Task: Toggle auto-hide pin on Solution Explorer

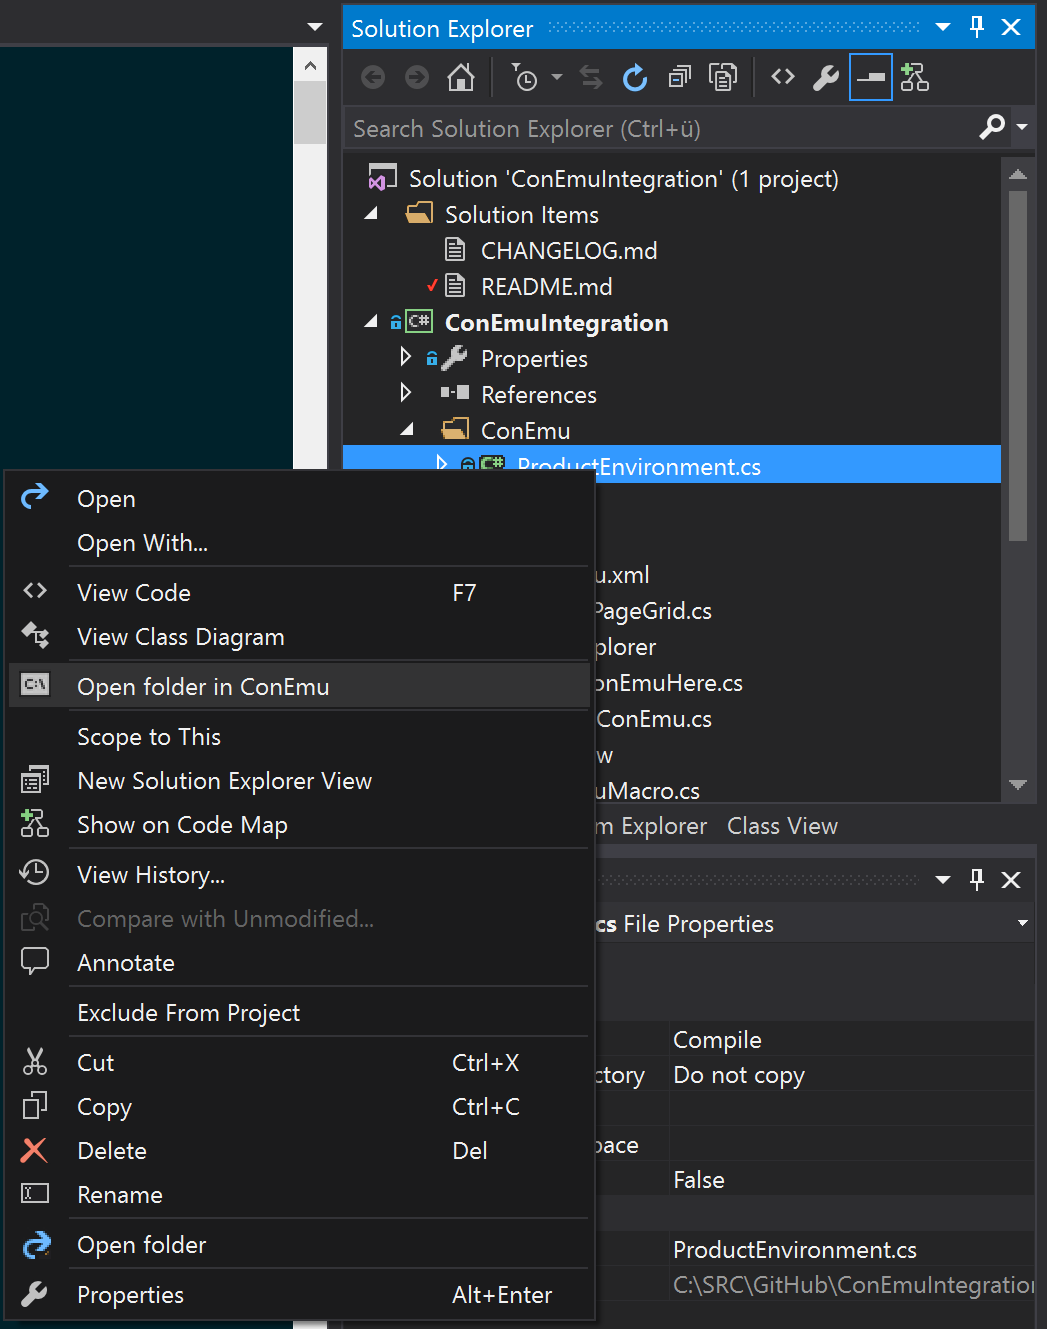Action: pos(977,28)
